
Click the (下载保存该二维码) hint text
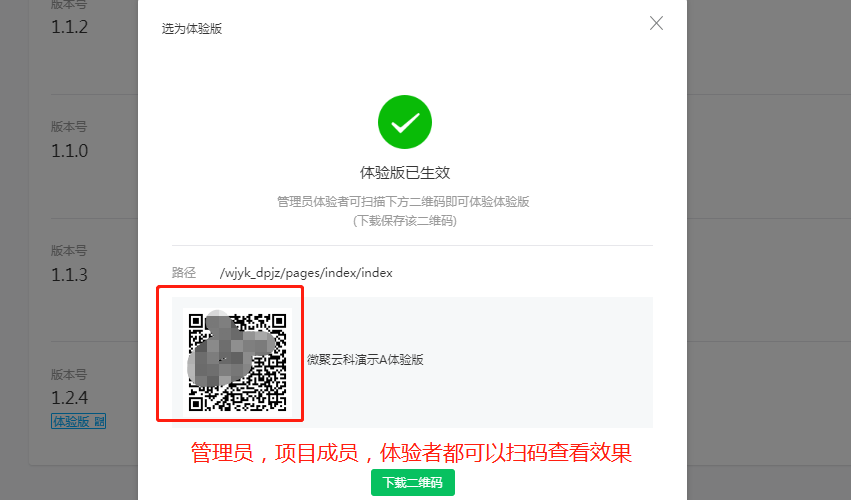(x=405, y=220)
